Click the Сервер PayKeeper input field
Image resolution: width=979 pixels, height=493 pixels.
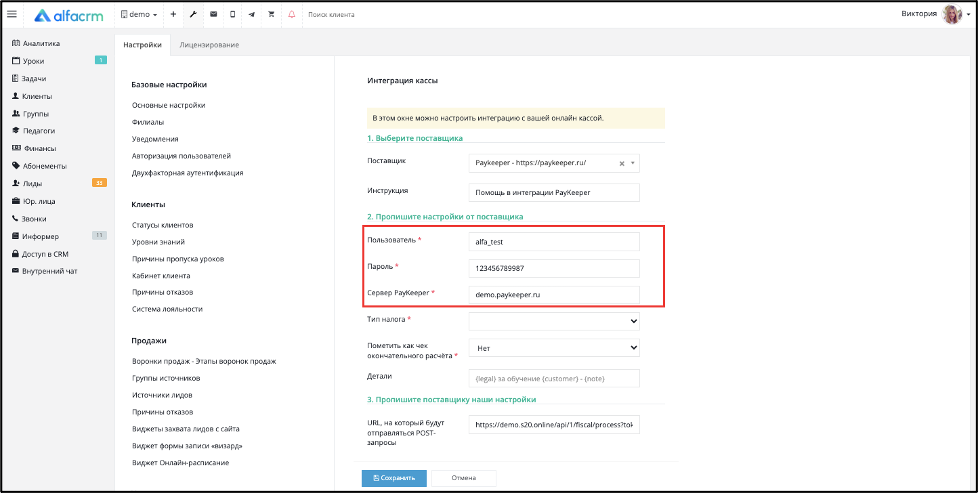(554, 295)
